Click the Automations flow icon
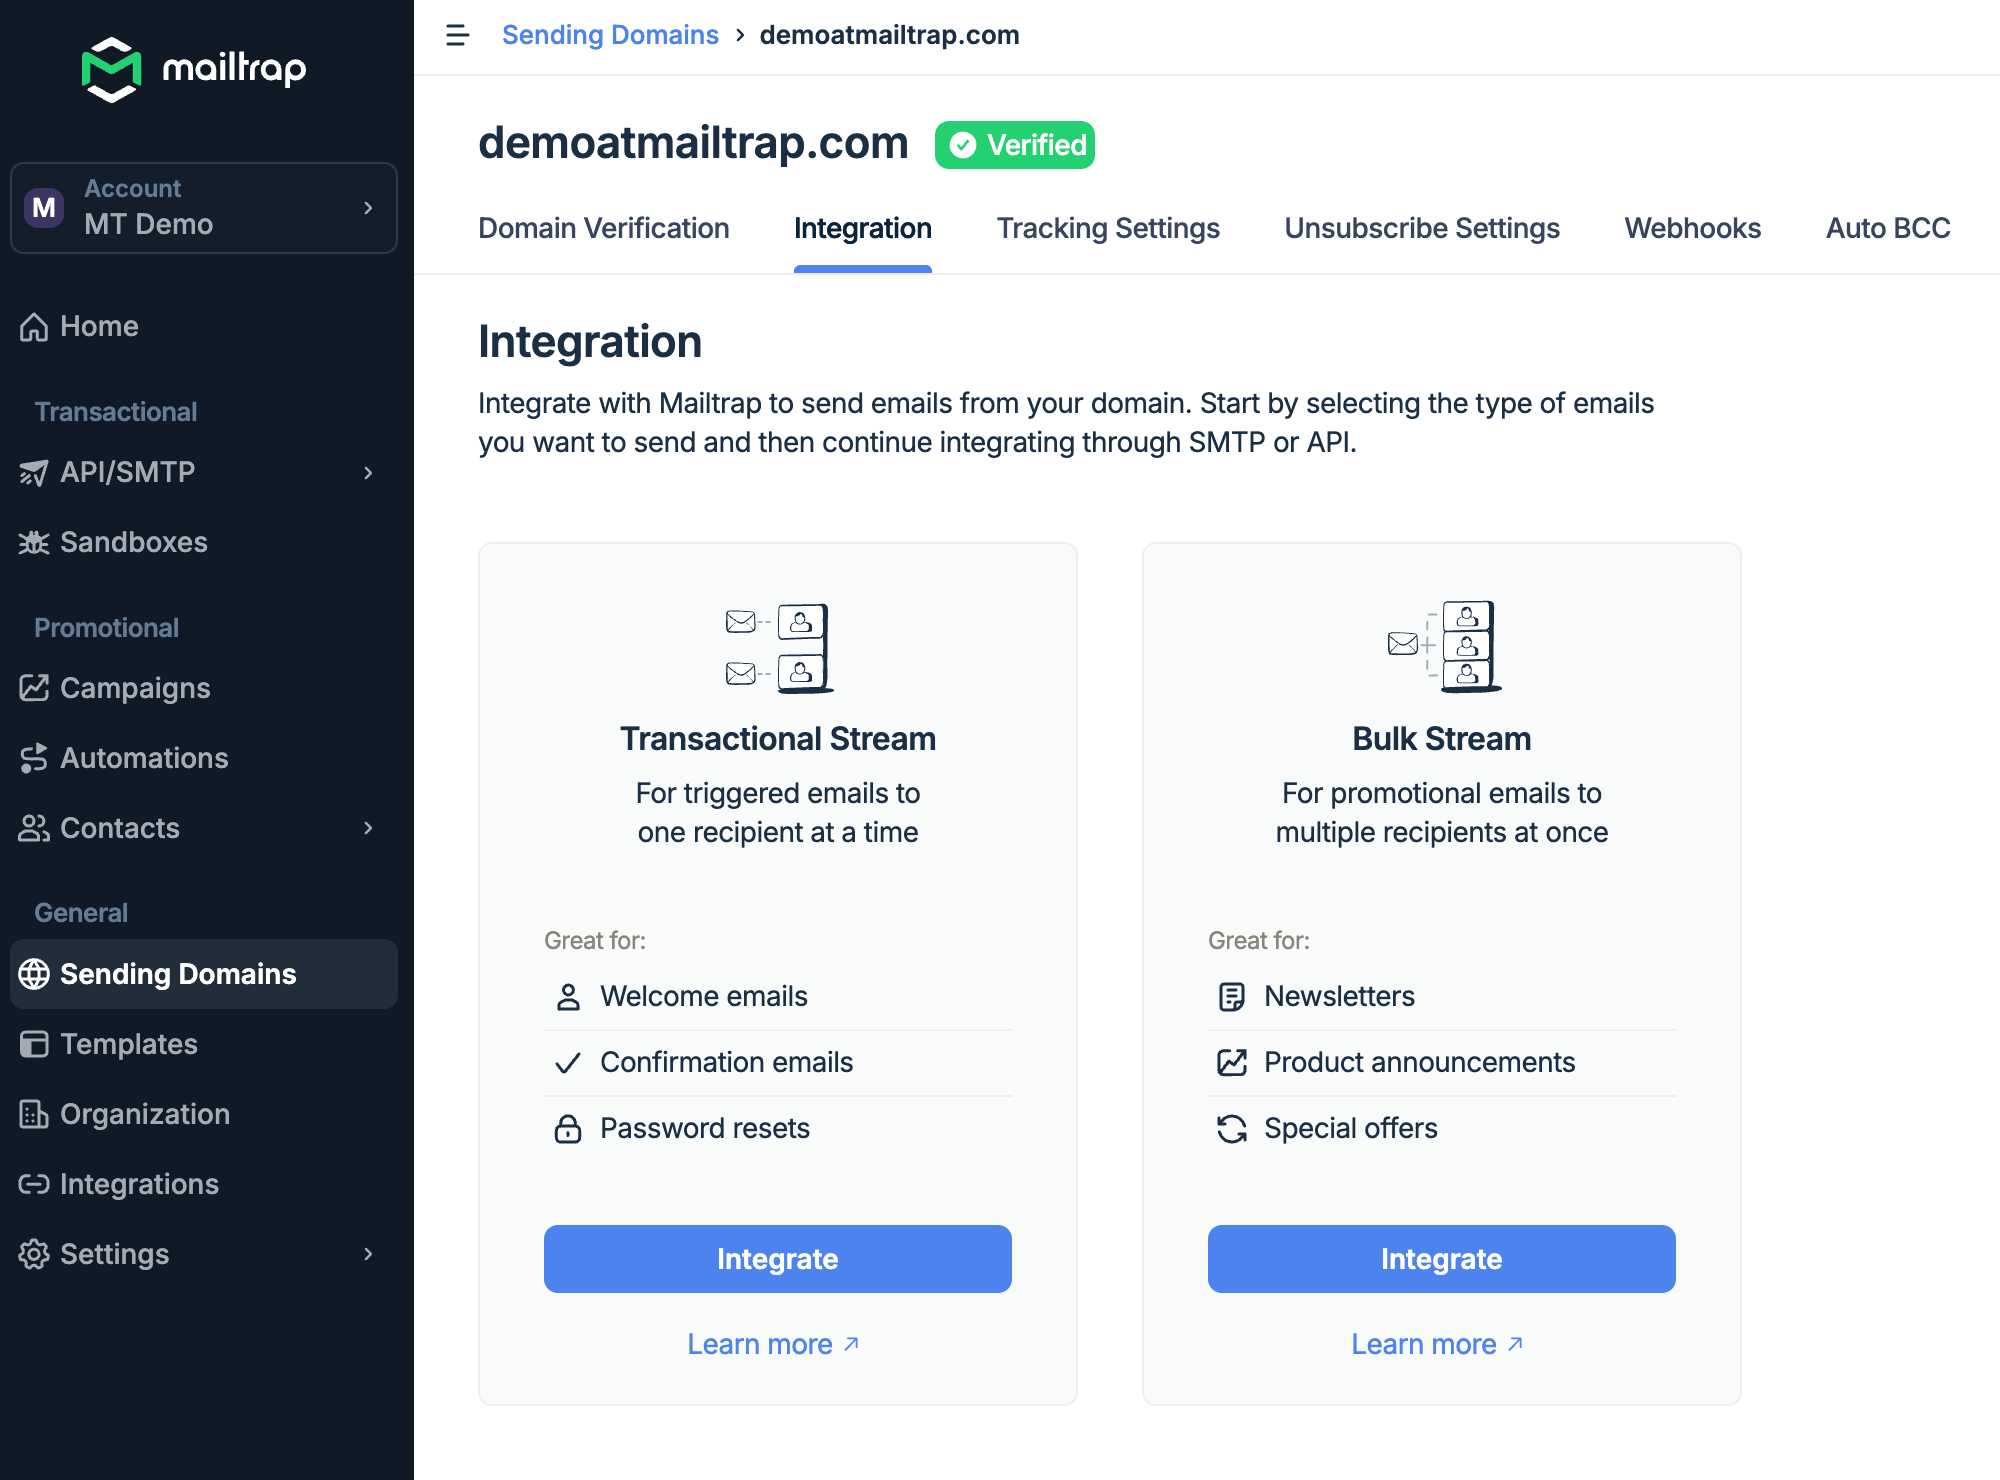This screenshot has width=2000, height=1480. click(34, 759)
